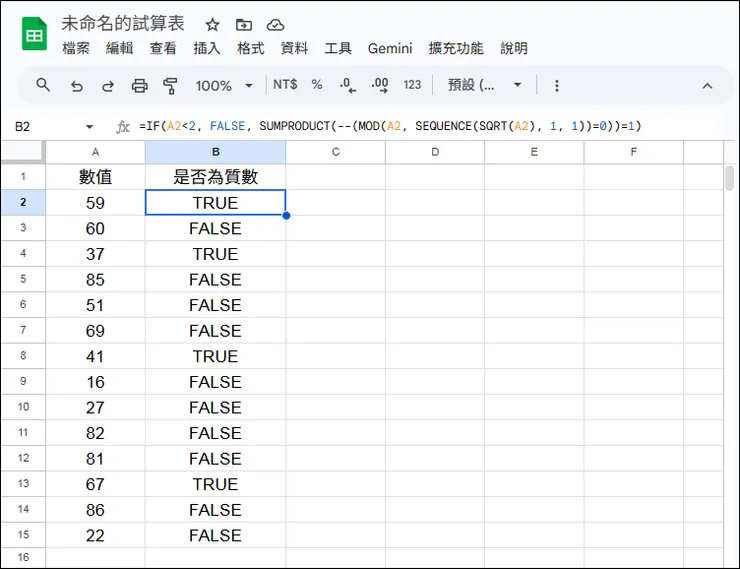Select the paint format roller

pos(170,86)
